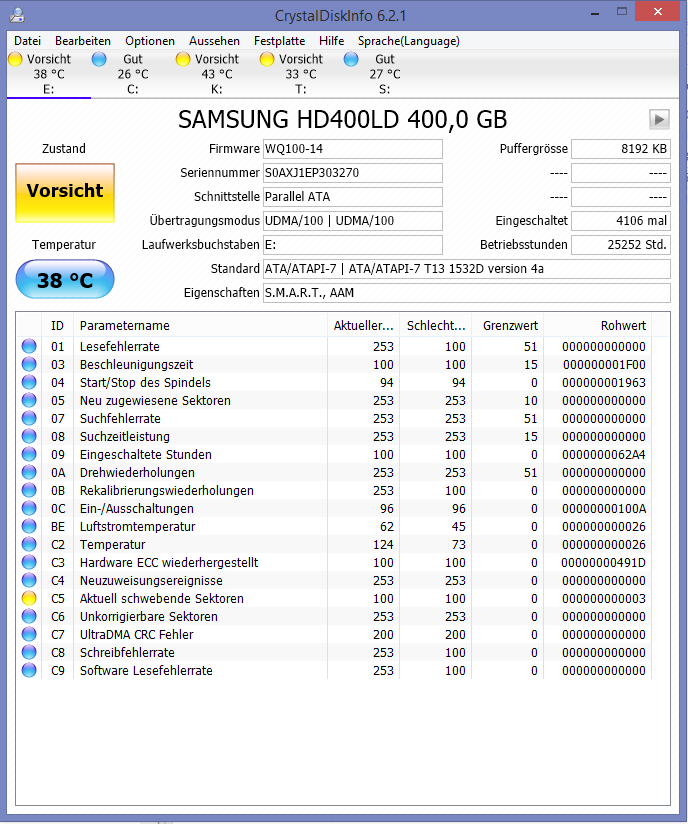This screenshot has width=688, height=824.
Task: Click status dot of Start/Stop des Spindels
Action: click(29, 382)
